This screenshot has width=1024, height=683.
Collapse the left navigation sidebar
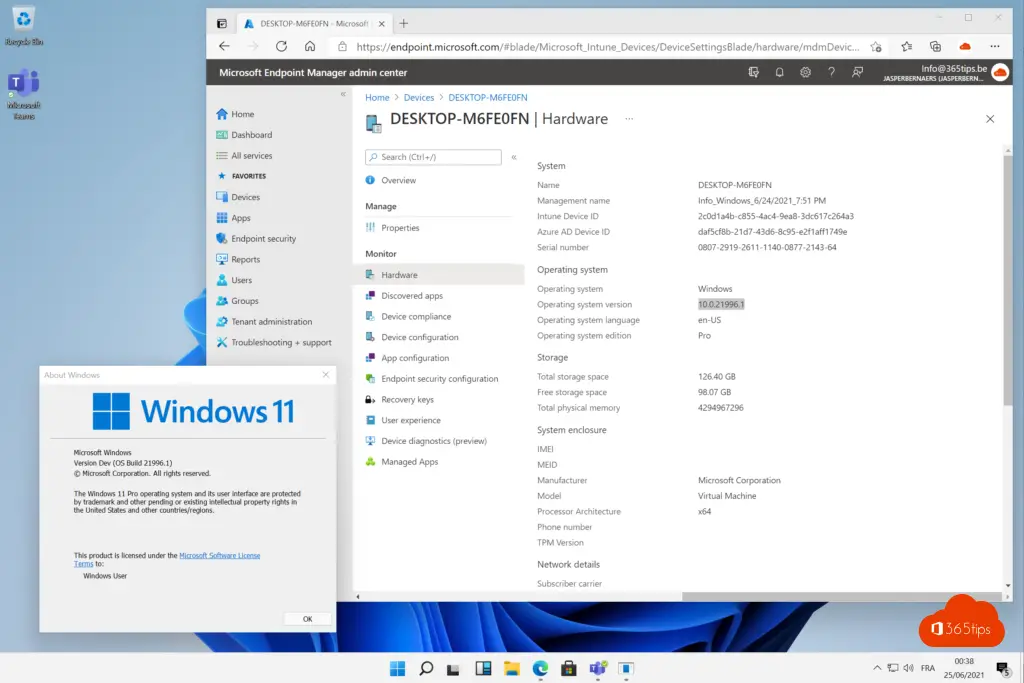343,94
